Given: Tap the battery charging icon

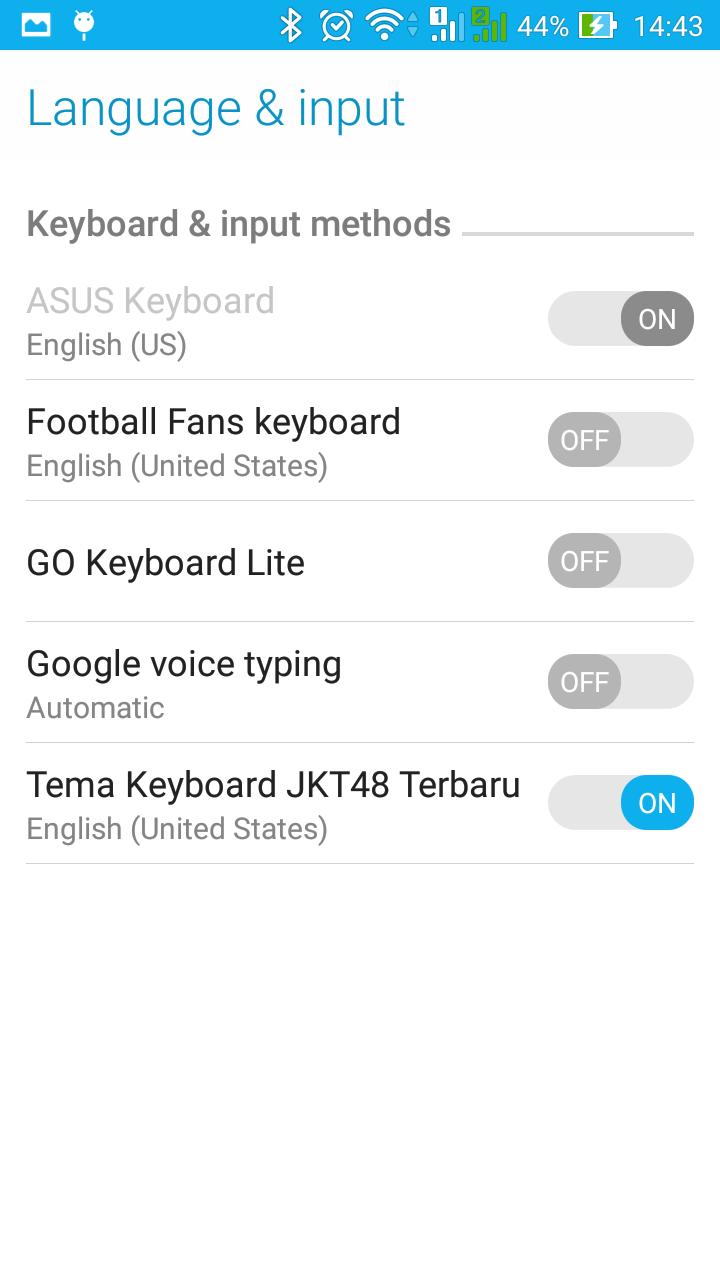Looking at the screenshot, I should point(597,25).
